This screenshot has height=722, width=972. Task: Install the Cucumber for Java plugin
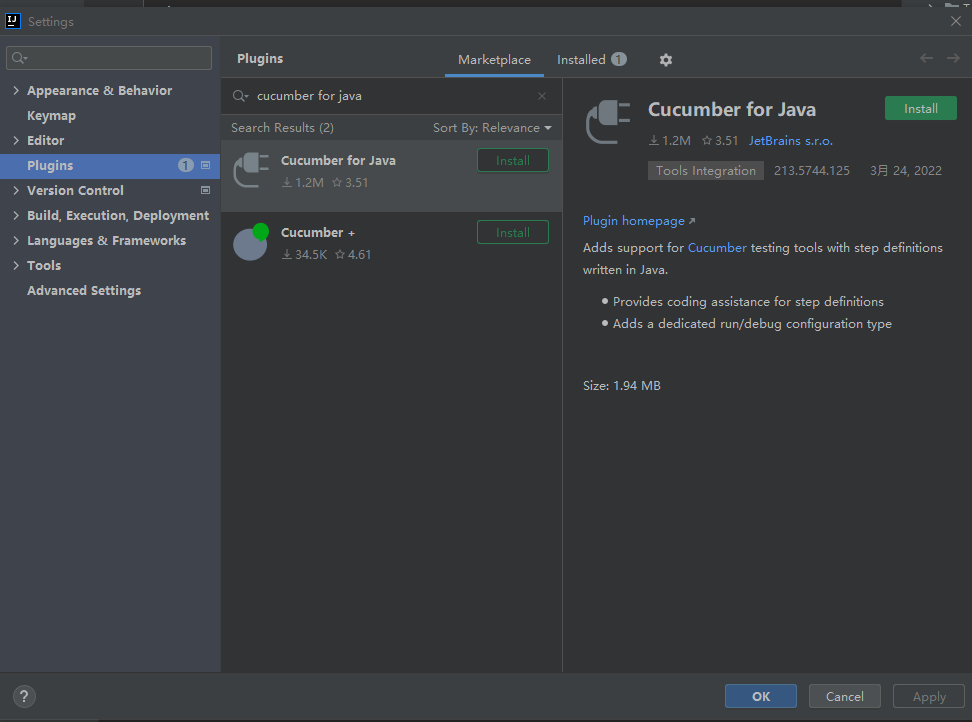click(919, 107)
